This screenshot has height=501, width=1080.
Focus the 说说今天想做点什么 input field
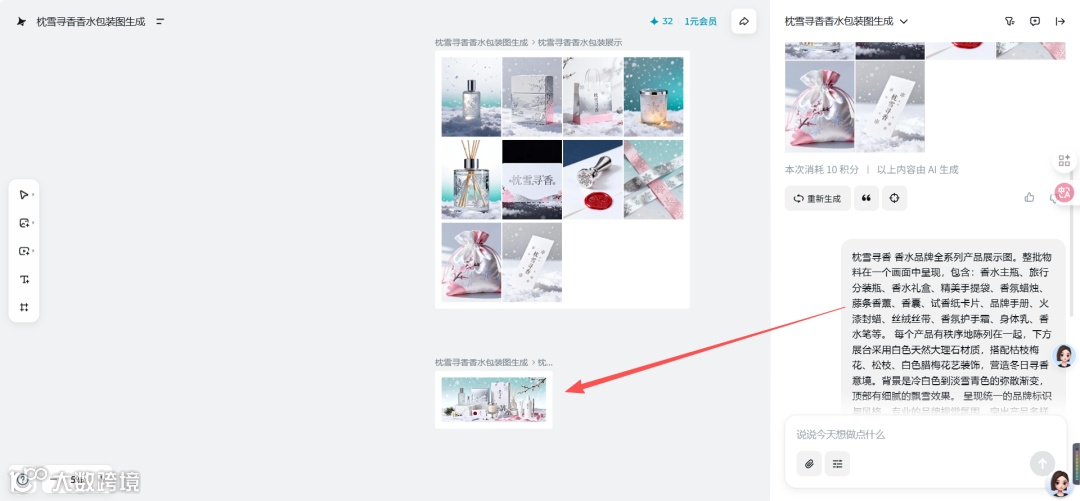(x=925, y=435)
